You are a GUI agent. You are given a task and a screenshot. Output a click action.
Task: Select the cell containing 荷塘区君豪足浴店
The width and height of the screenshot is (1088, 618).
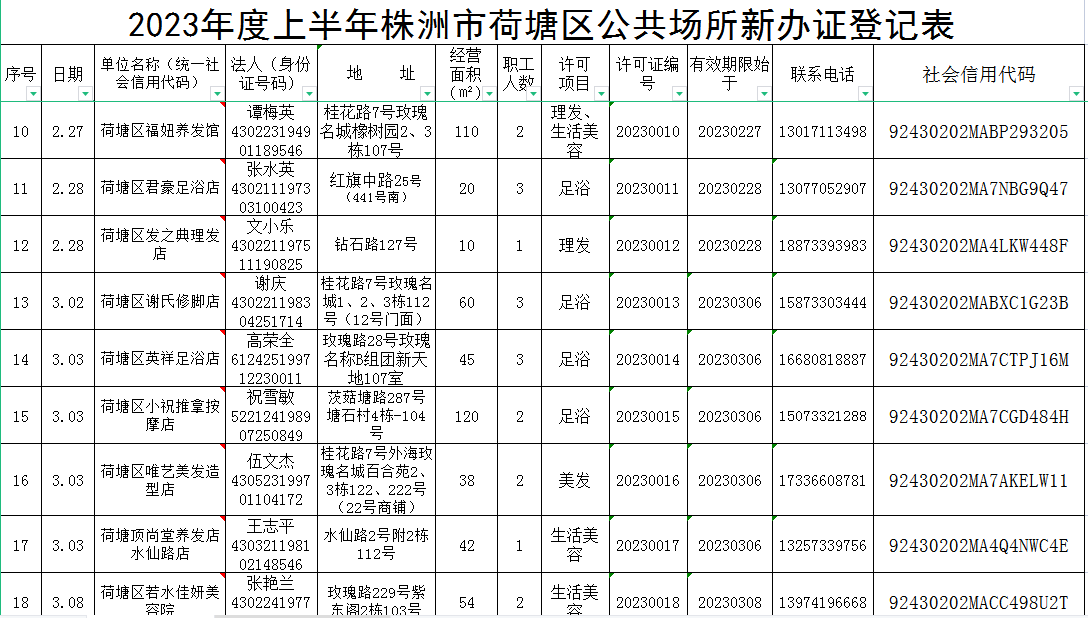pyautogui.click(x=160, y=188)
